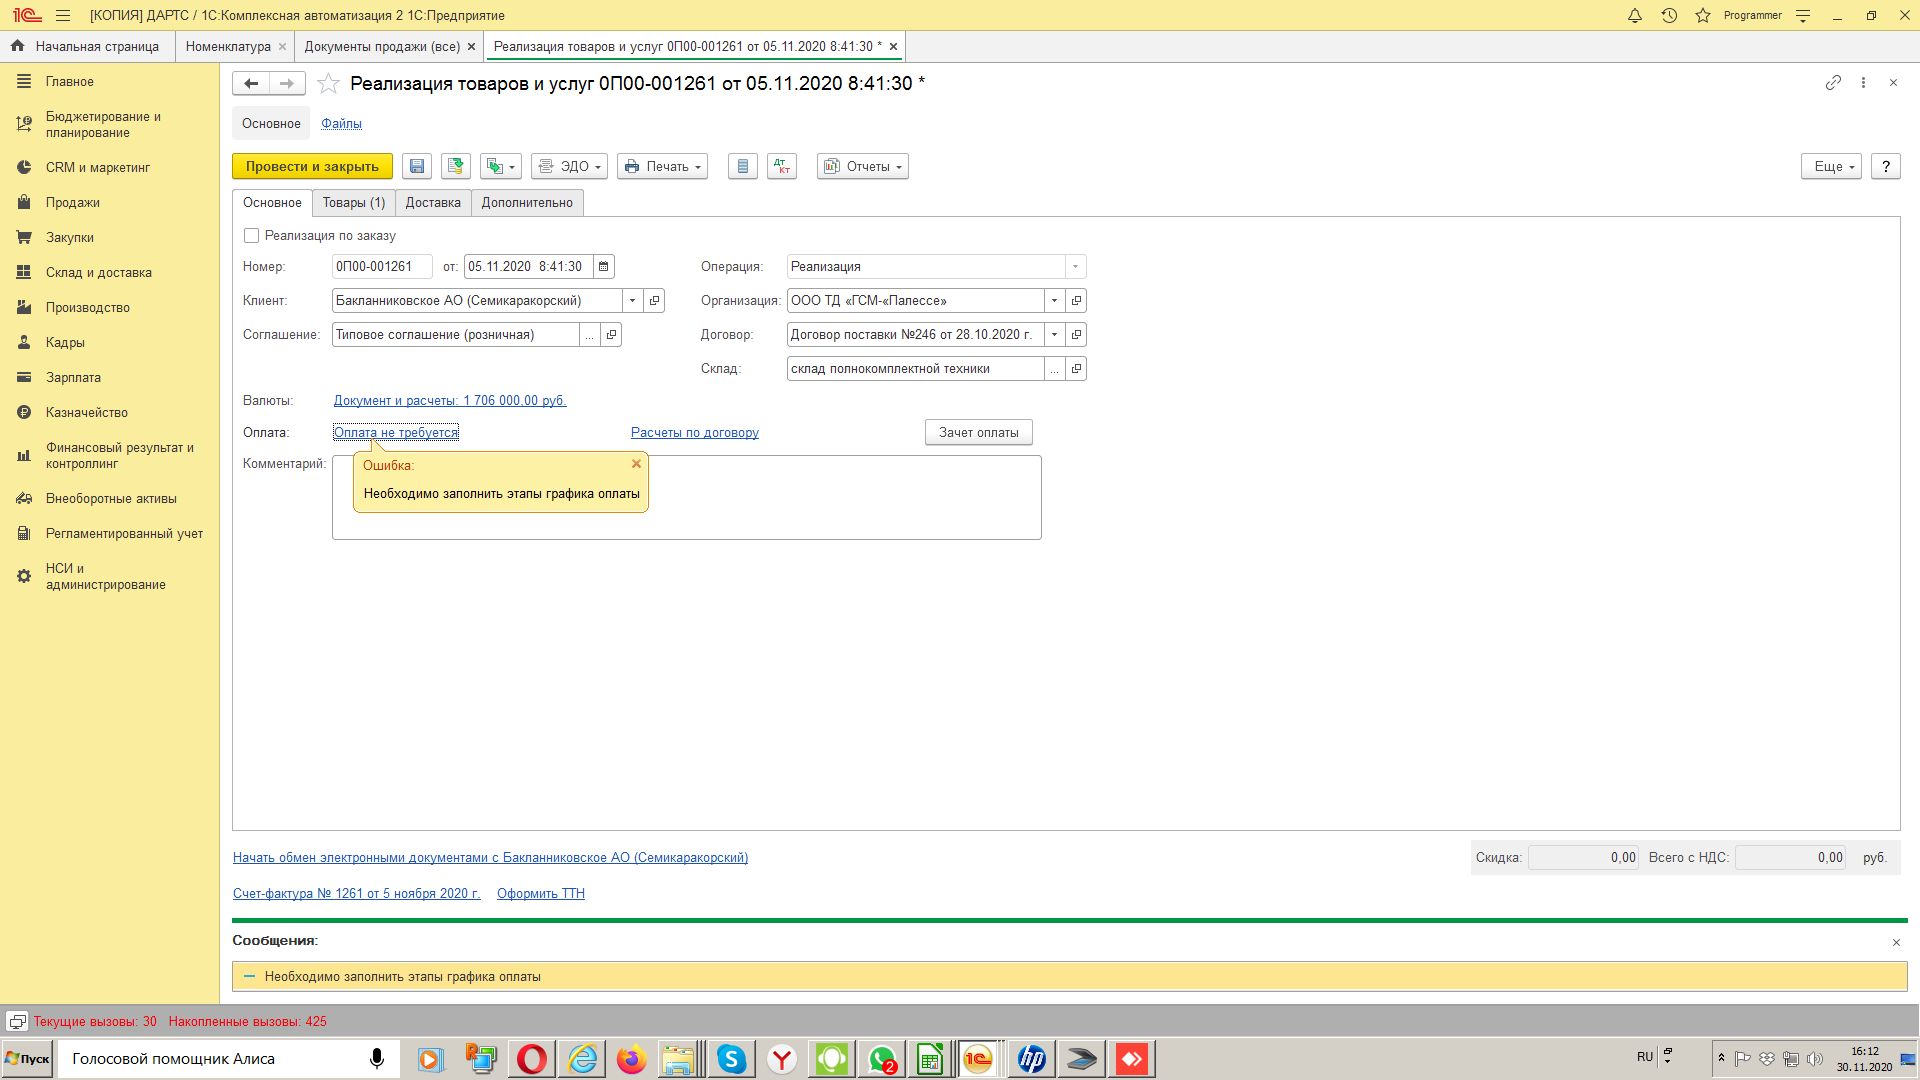Click the Alice voice assistant microphone

coord(377,1059)
